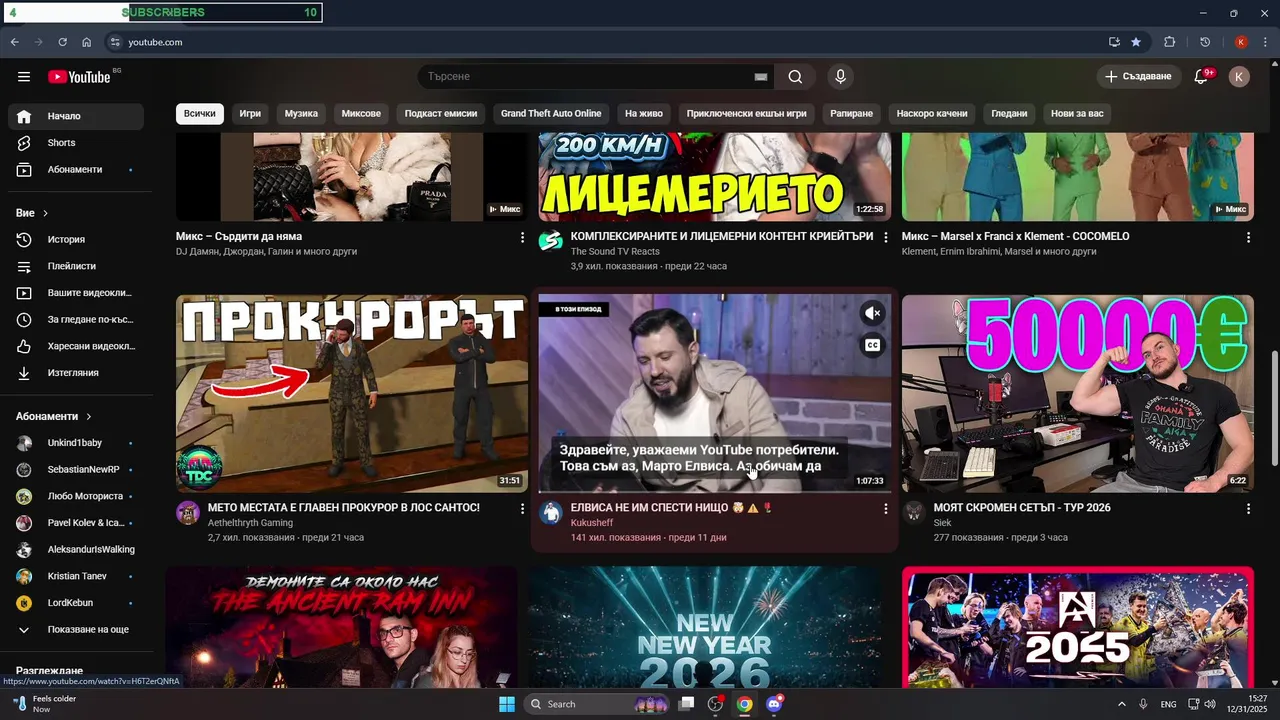Open Chrome from the taskbar

(x=745, y=704)
